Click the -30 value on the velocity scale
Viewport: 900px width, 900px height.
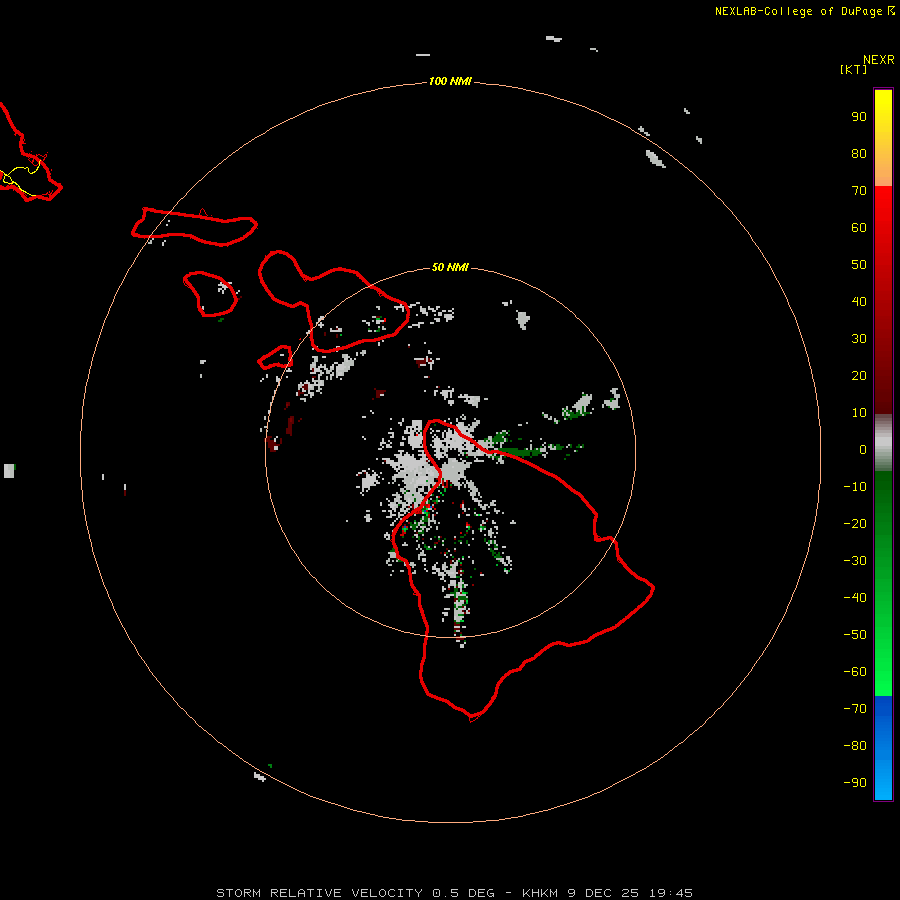click(x=855, y=561)
